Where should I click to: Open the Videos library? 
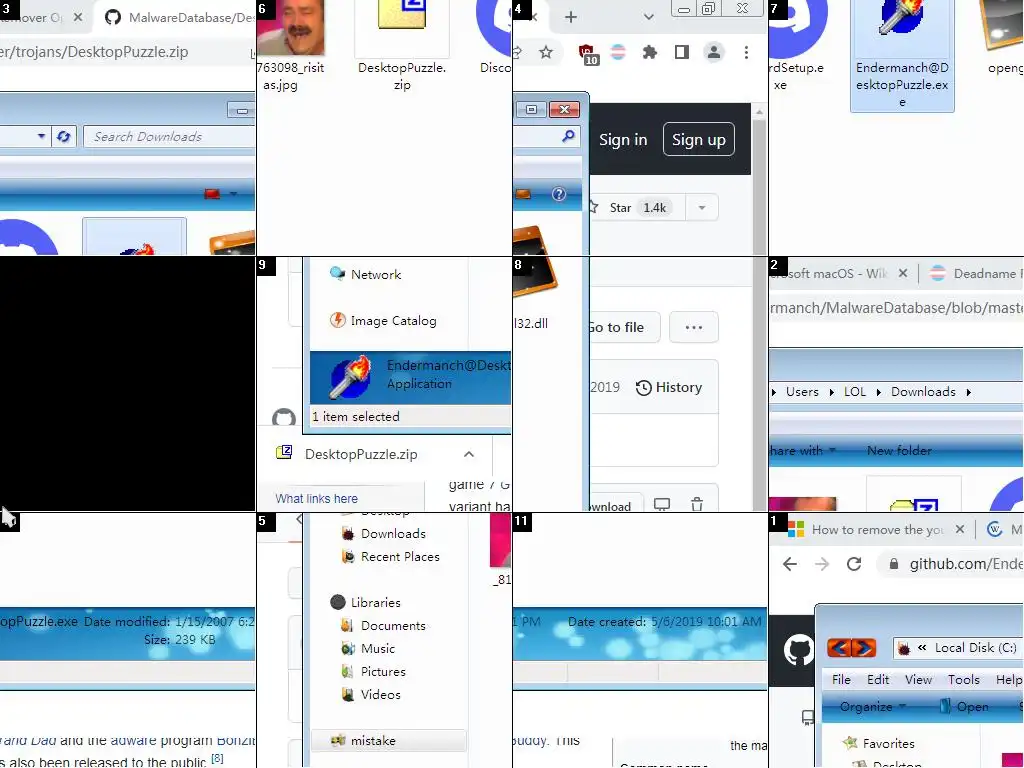tap(371, 695)
